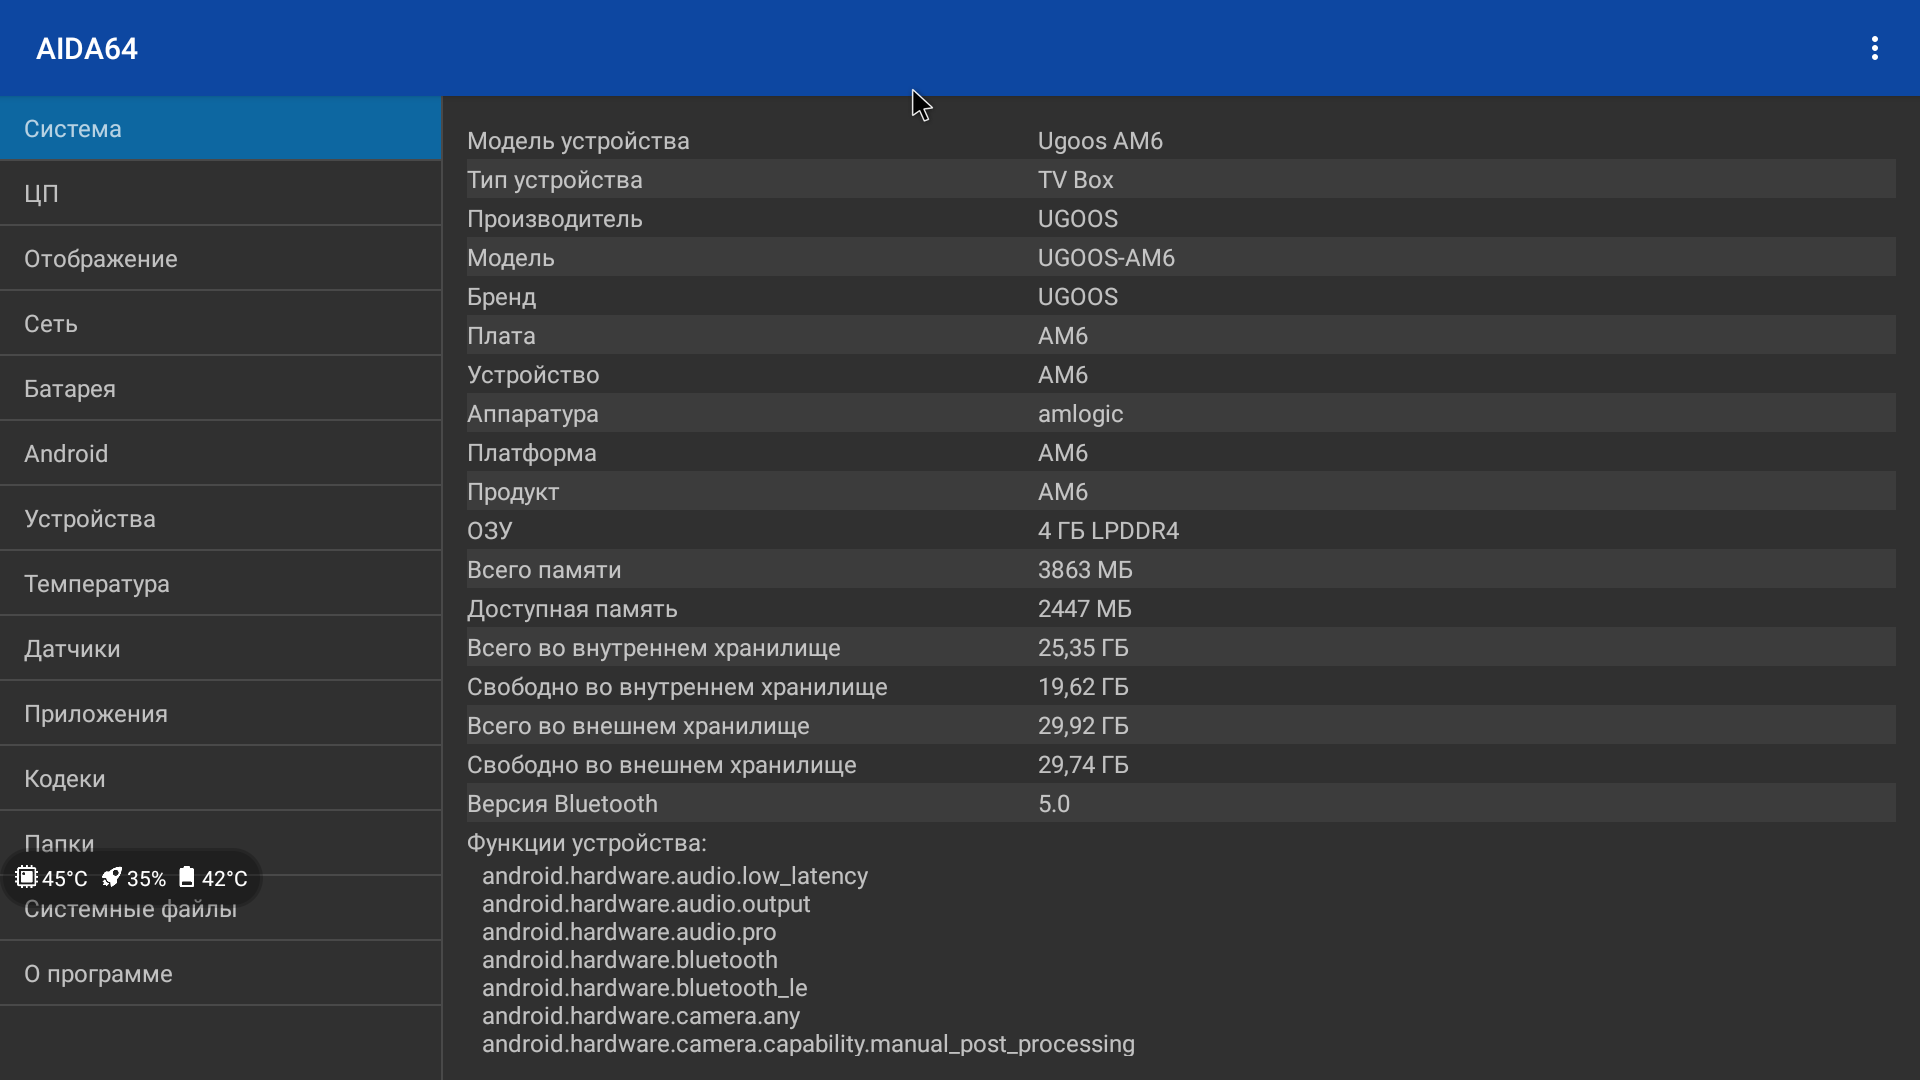
Task: Select android.hardware.bluetooth_le entry
Action: pos(645,988)
